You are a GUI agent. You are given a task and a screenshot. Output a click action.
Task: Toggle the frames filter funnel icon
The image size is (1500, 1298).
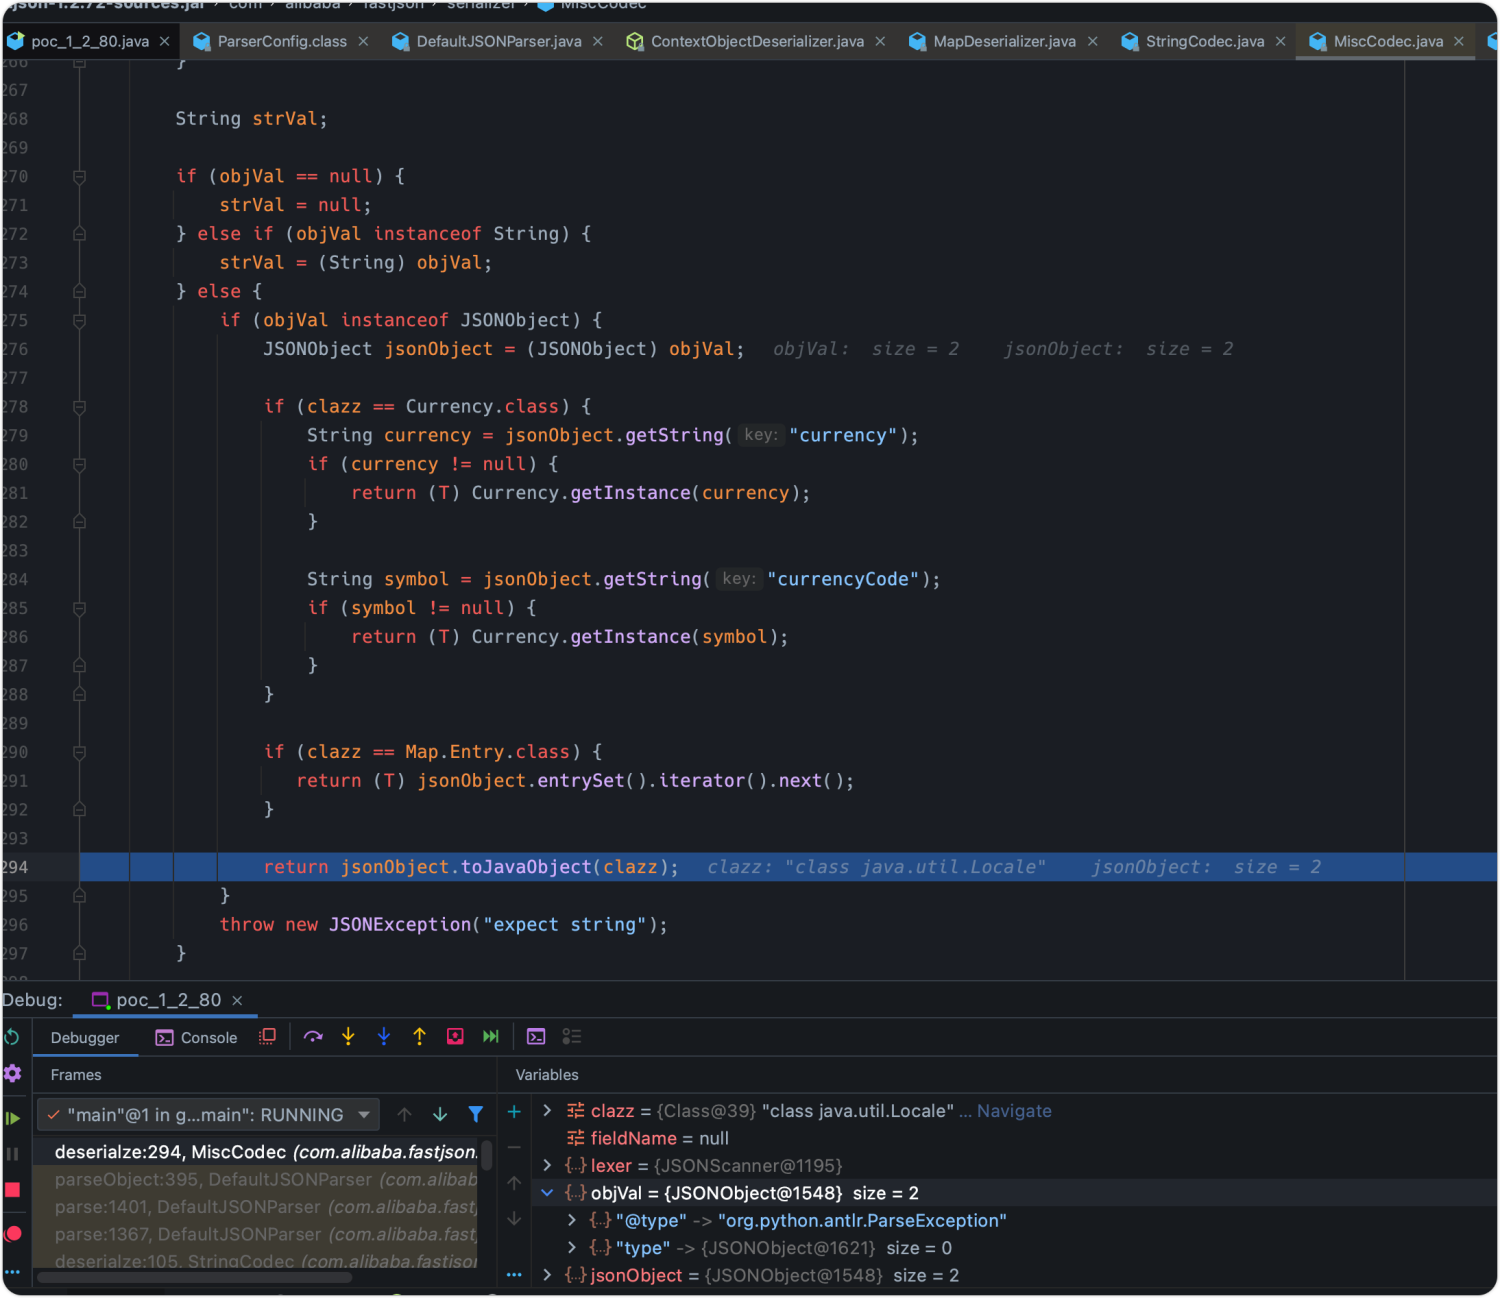coord(476,1114)
